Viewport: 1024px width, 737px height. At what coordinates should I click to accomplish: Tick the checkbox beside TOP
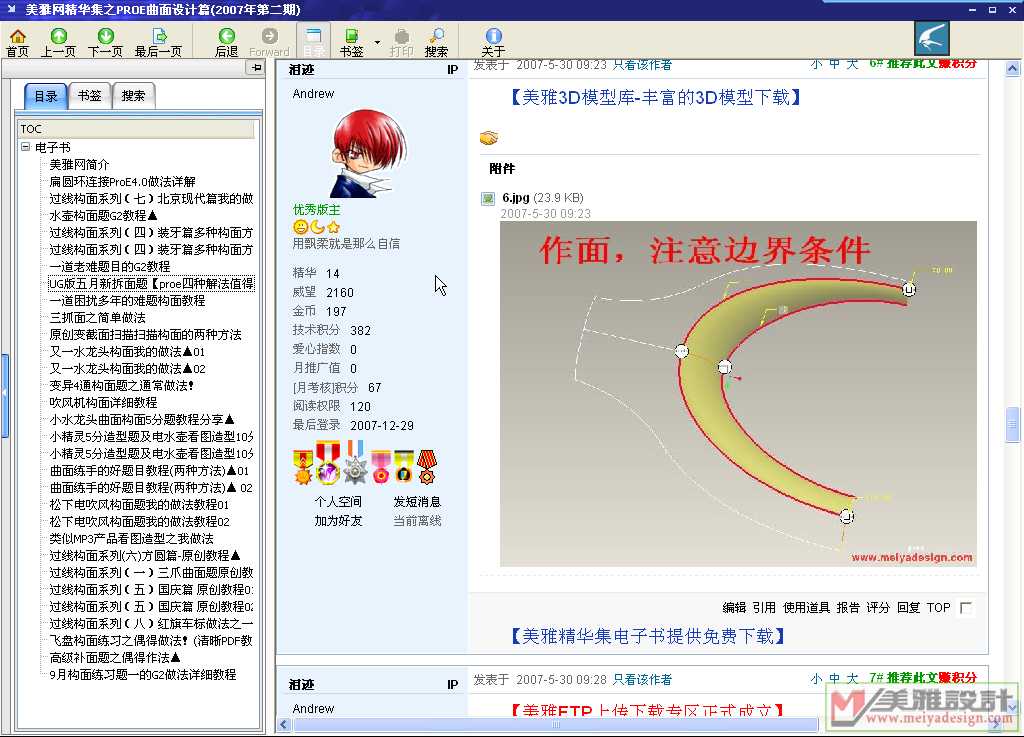coord(966,608)
